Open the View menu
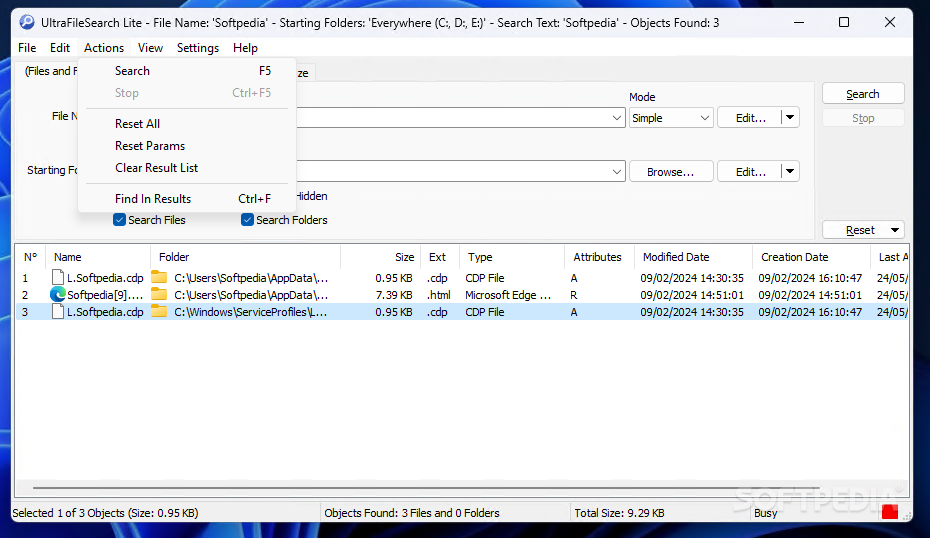 tap(151, 48)
